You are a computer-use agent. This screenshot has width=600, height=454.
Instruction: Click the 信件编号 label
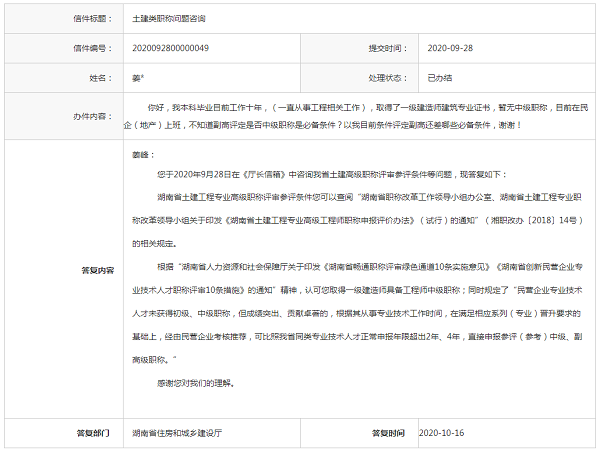93,49
